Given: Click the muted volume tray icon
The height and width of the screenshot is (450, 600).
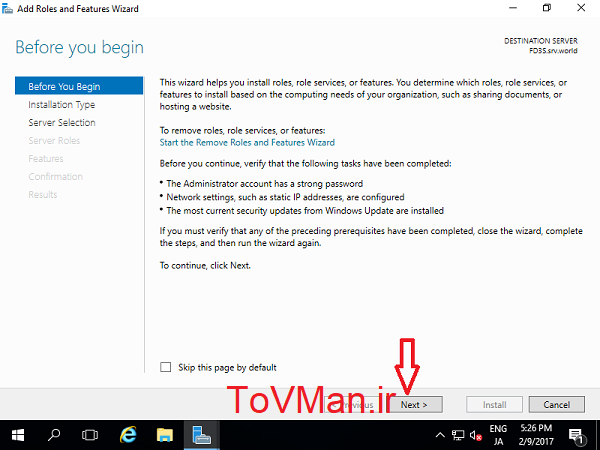Looking at the screenshot, I should click(x=475, y=435).
